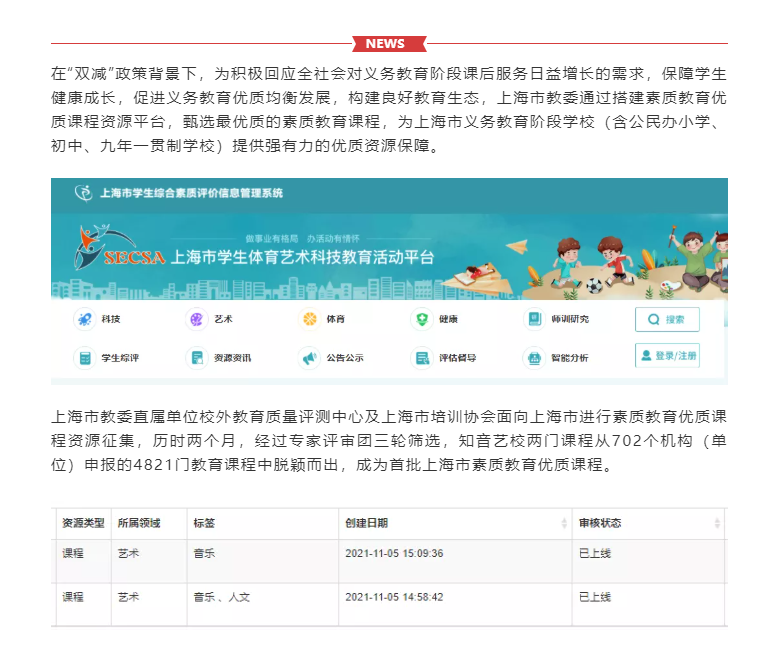
Task: Click the 体育 basketball icon
Action: [310, 319]
